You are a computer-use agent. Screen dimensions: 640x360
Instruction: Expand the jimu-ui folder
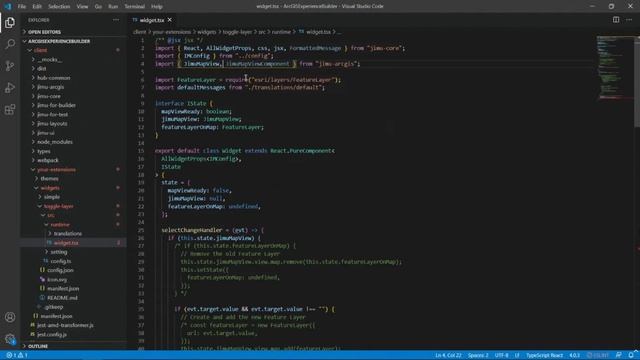coord(73,133)
